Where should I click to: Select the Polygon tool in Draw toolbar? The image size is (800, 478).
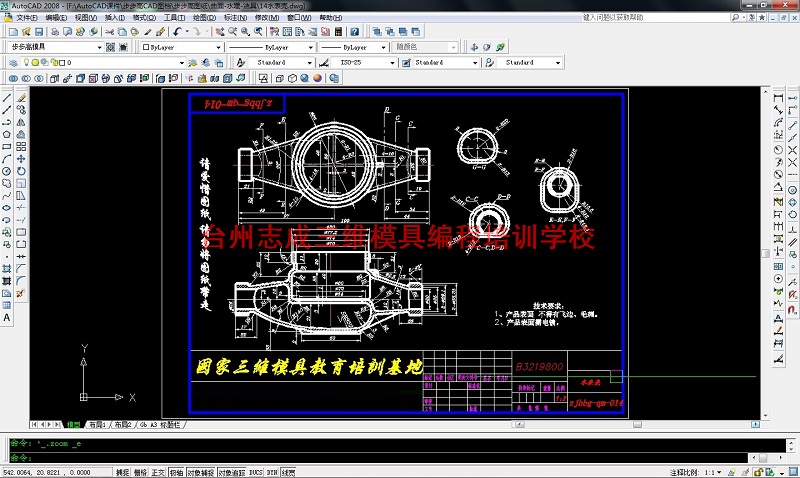7,134
